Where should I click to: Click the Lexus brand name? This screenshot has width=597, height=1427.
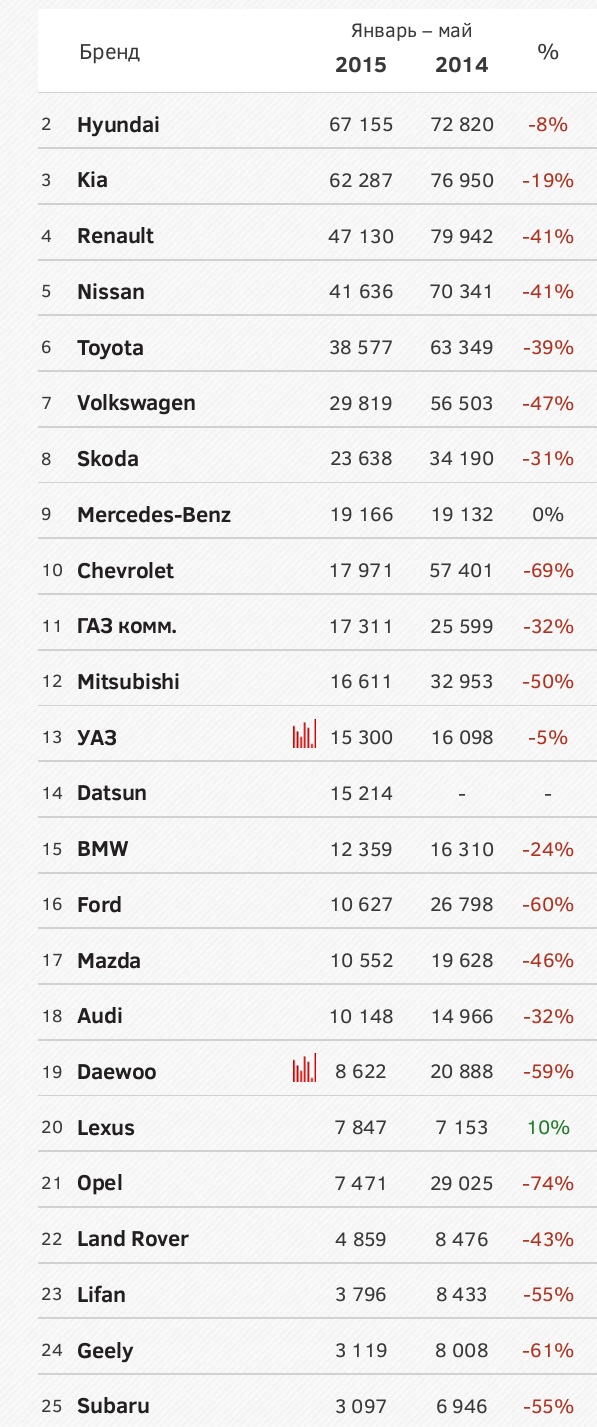coord(106,1127)
